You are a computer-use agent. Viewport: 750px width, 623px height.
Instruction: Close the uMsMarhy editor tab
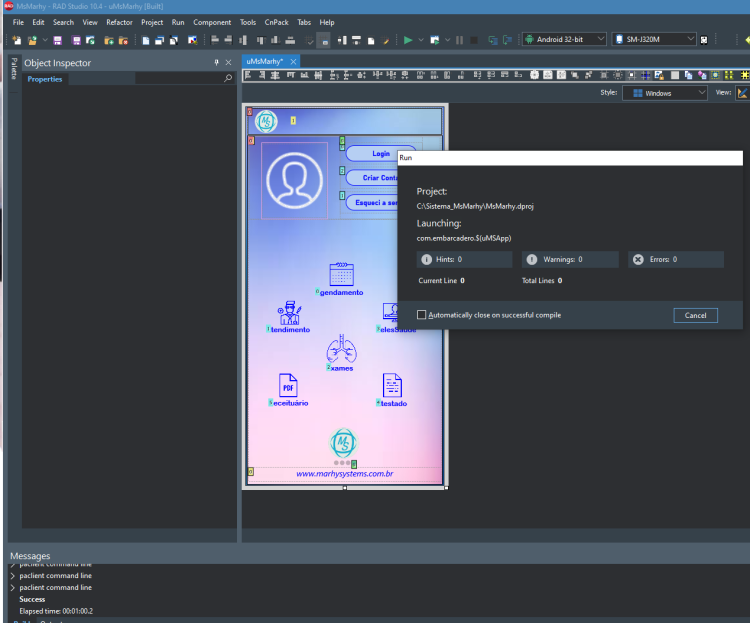293,61
